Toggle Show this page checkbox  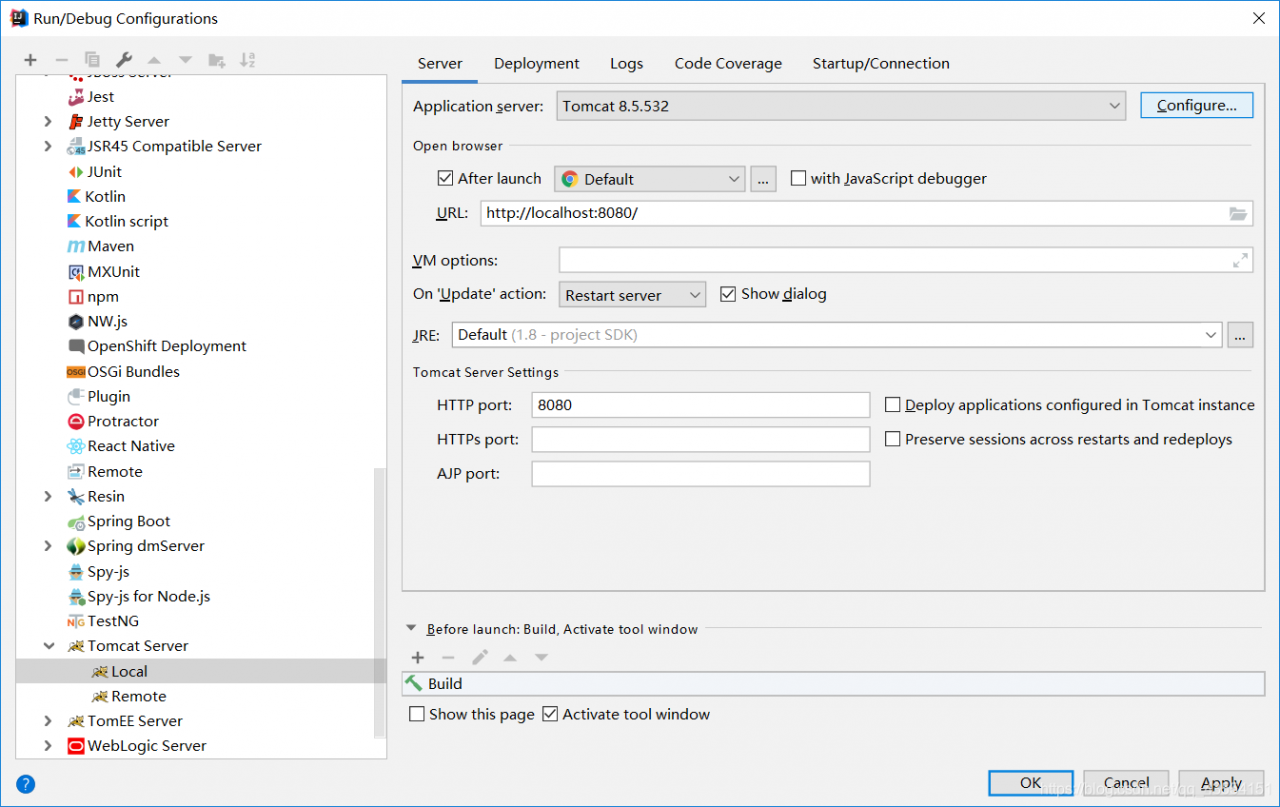417,714
